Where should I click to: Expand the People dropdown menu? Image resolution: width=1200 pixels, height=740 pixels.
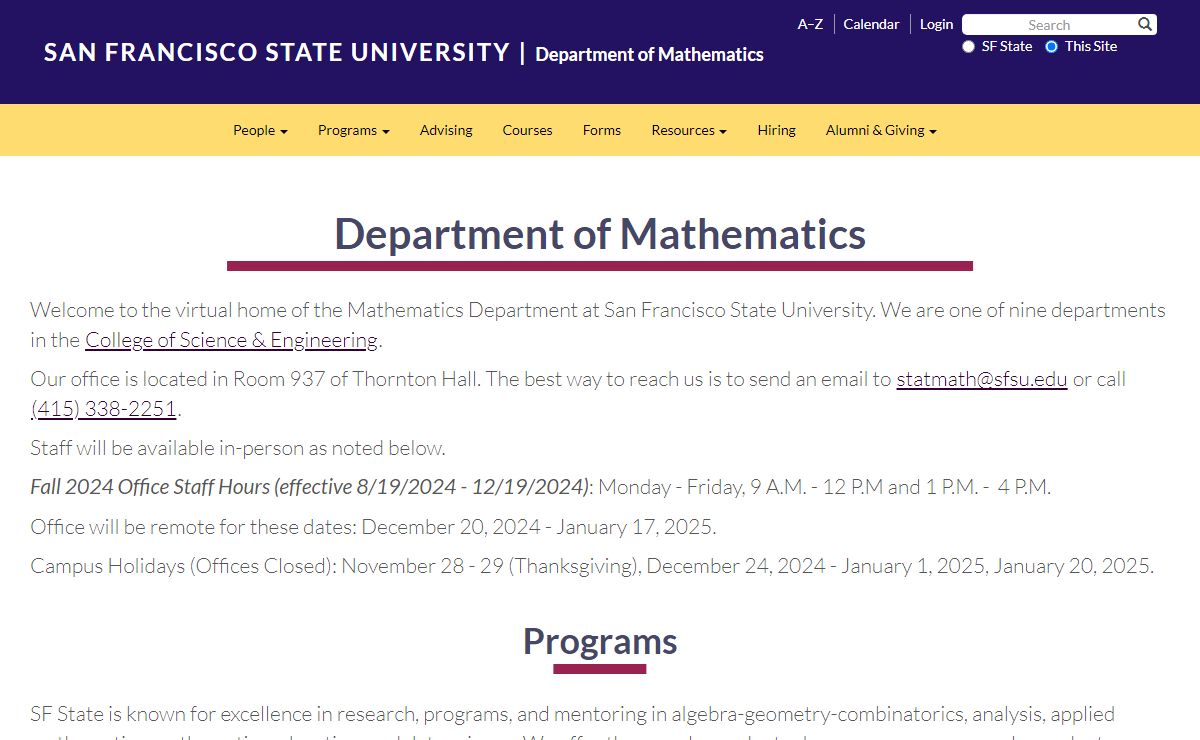[260, 130]
